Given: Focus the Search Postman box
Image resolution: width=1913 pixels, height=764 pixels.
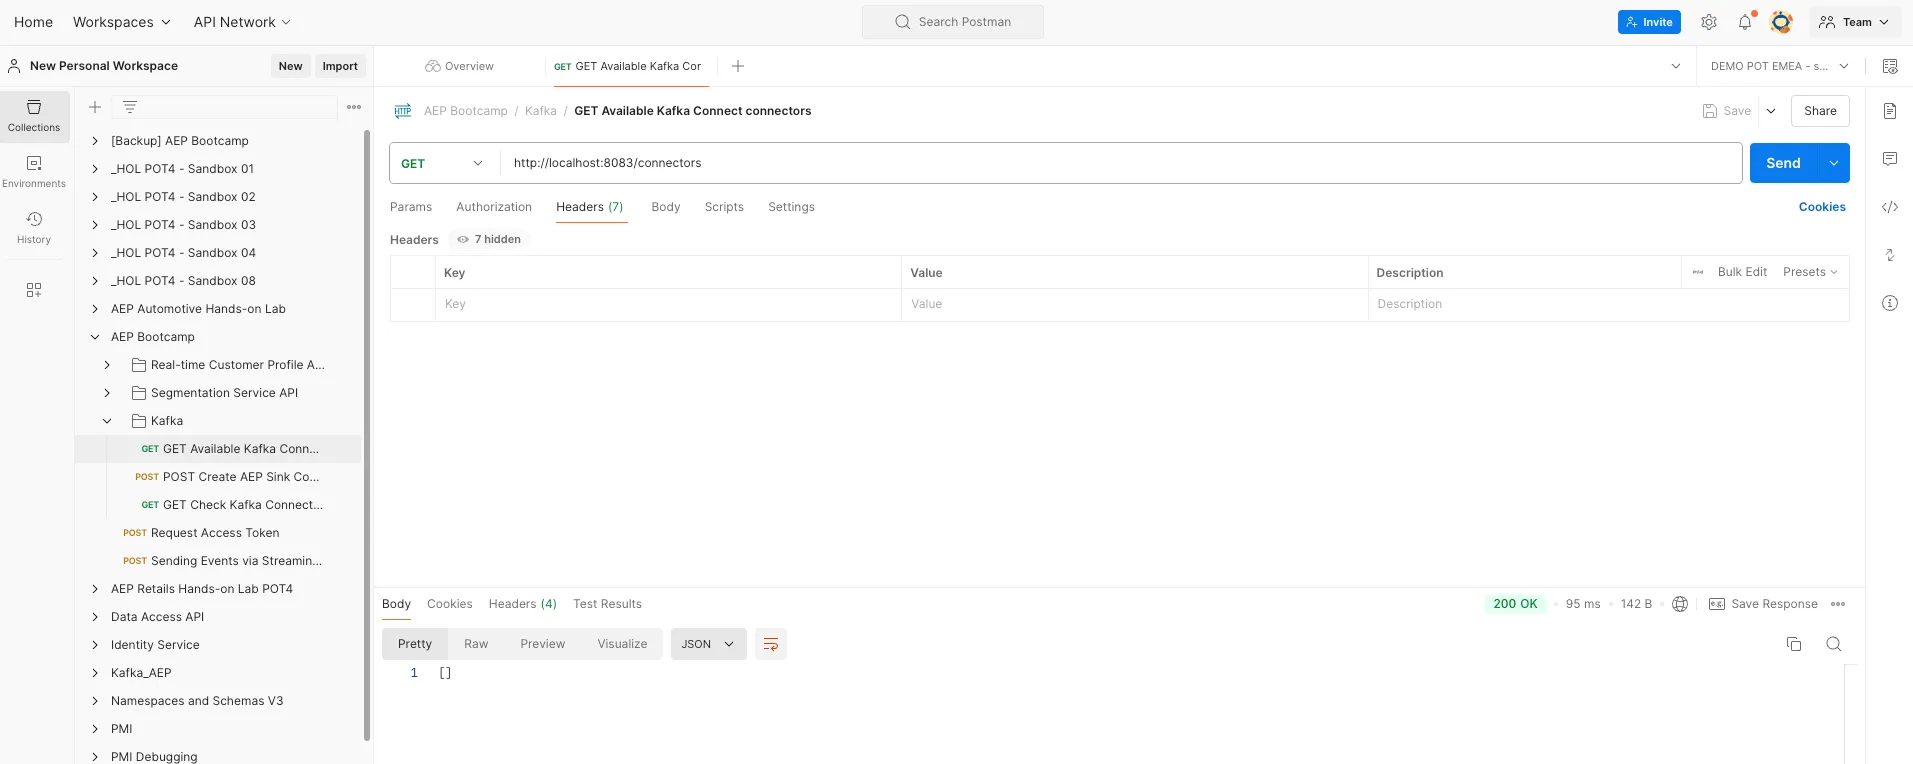Looking at the screenshot, I should point(953,22).
